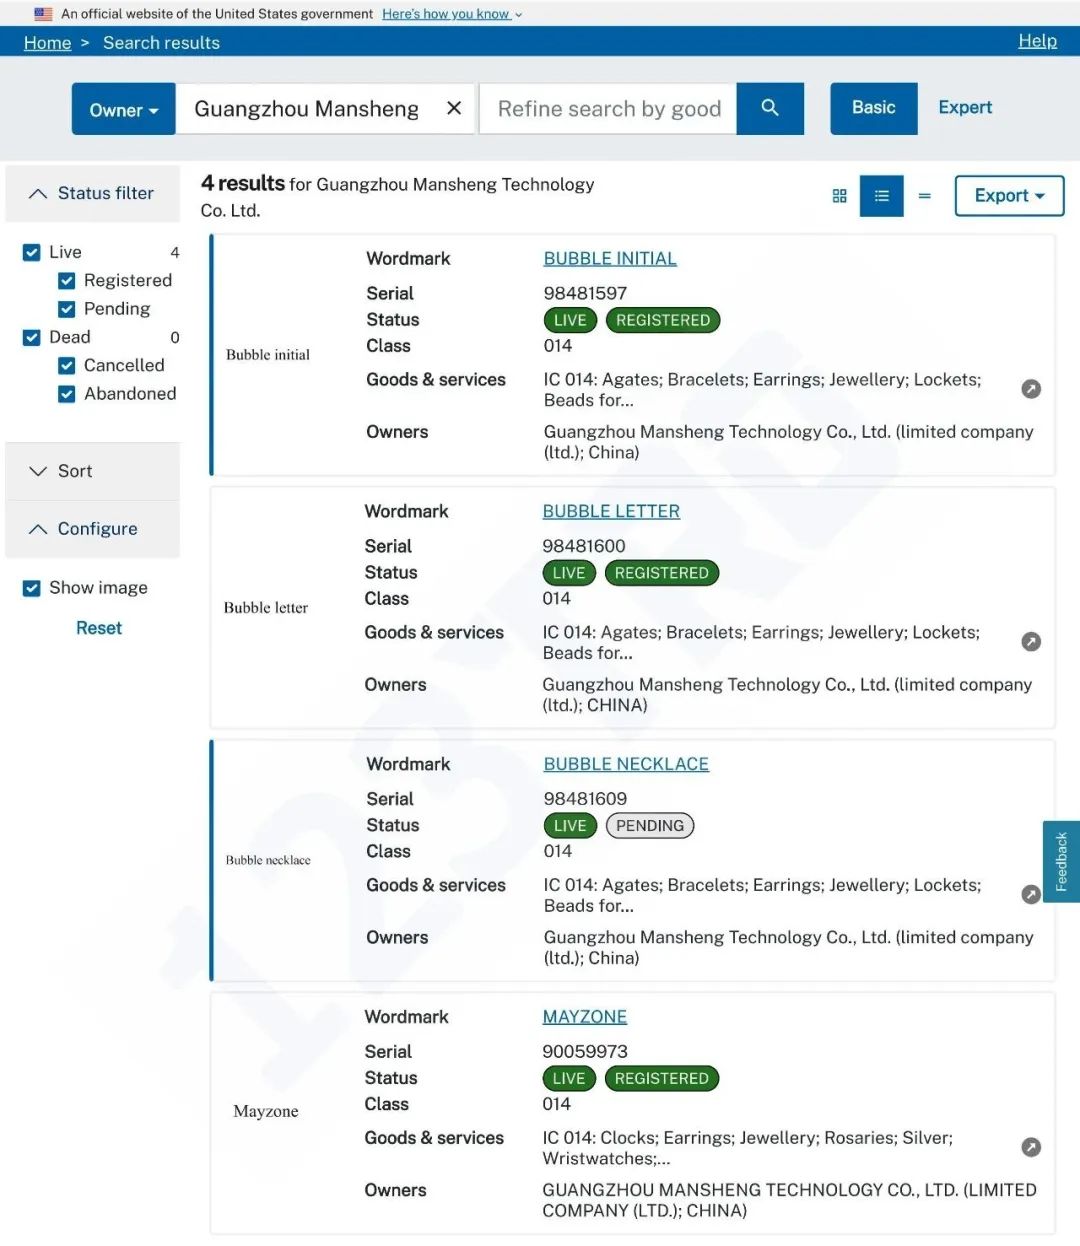The width and height of the screenshot is (1080, 1246).
Task: Expand the Sort section
Action: click(x=92, y=471)
